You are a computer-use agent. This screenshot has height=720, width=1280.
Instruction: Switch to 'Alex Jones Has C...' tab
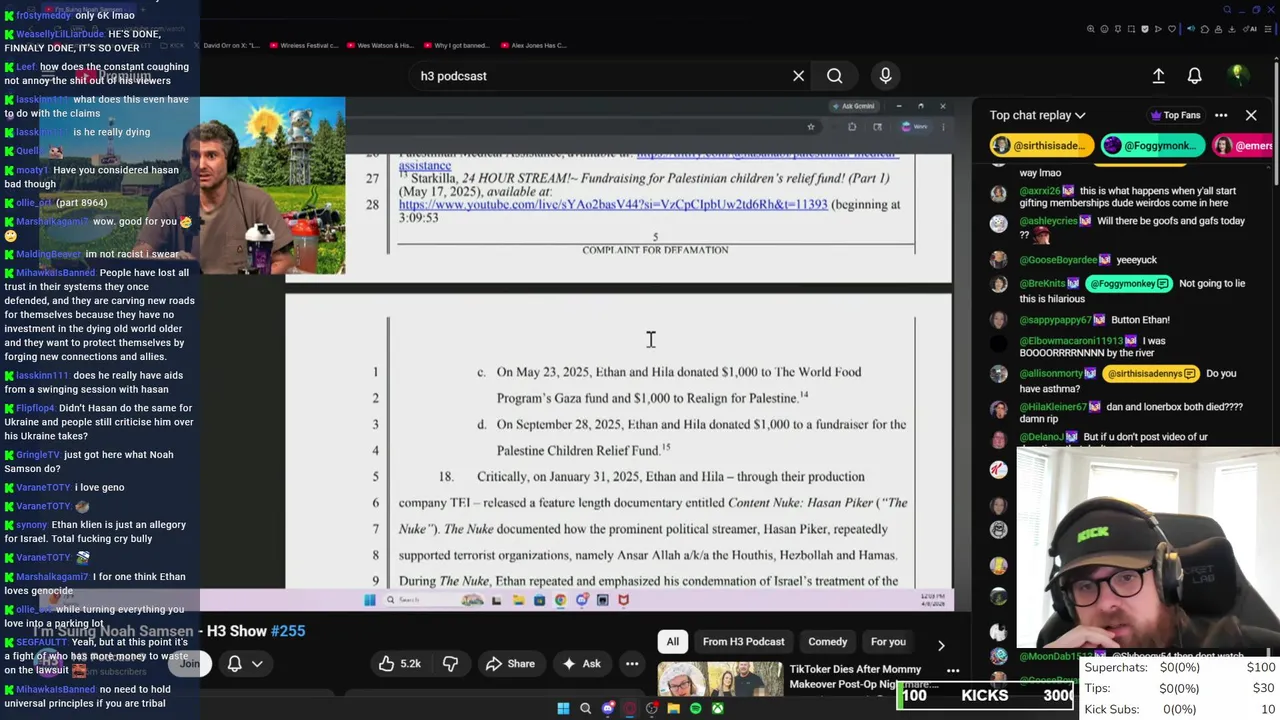533,45
